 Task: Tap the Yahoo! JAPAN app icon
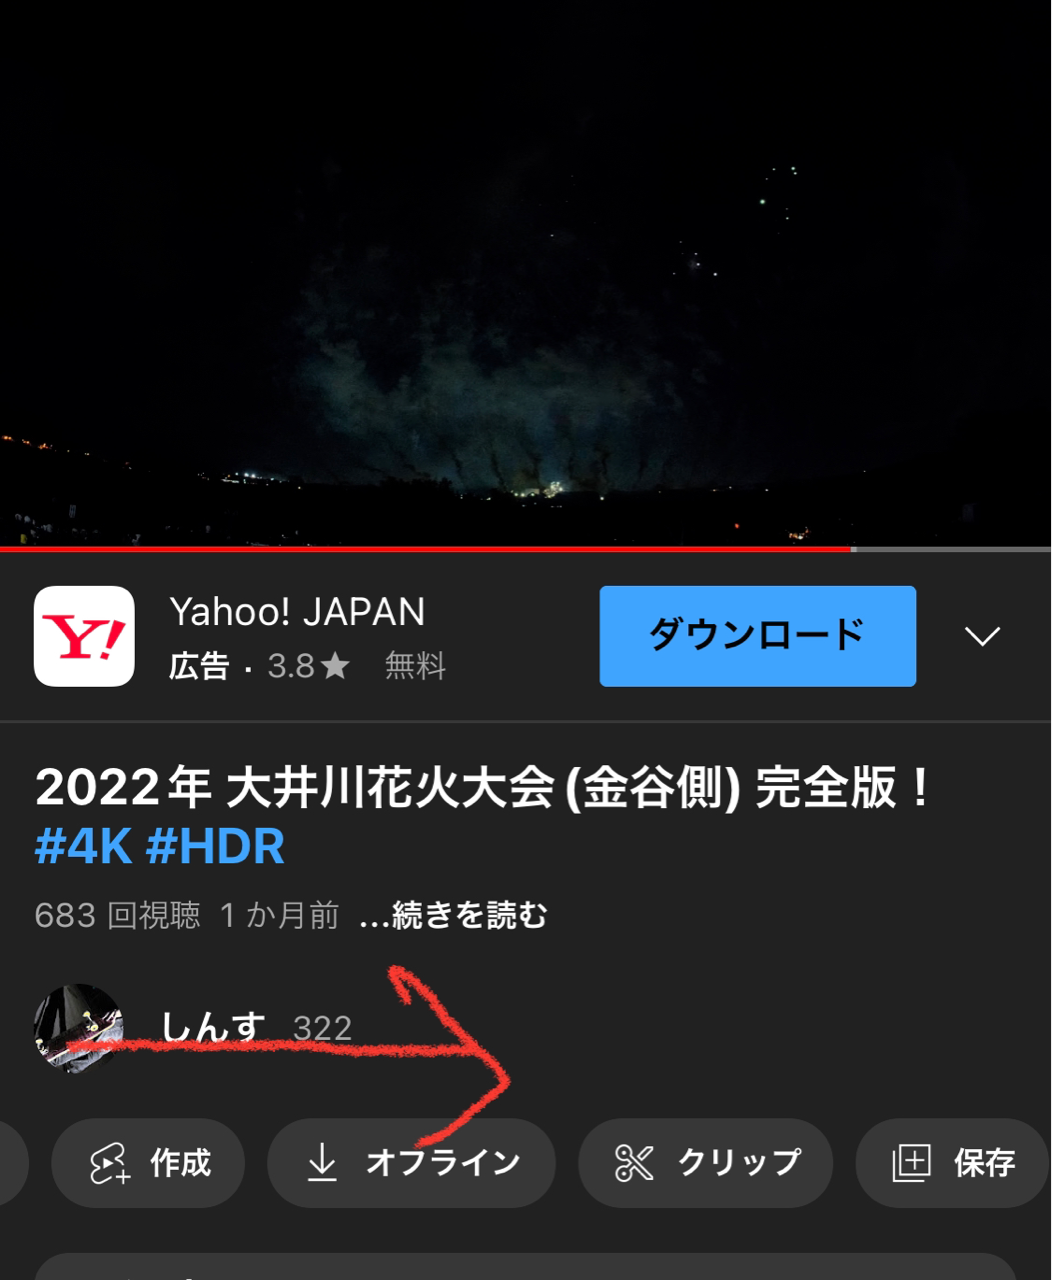coord(84,636)
